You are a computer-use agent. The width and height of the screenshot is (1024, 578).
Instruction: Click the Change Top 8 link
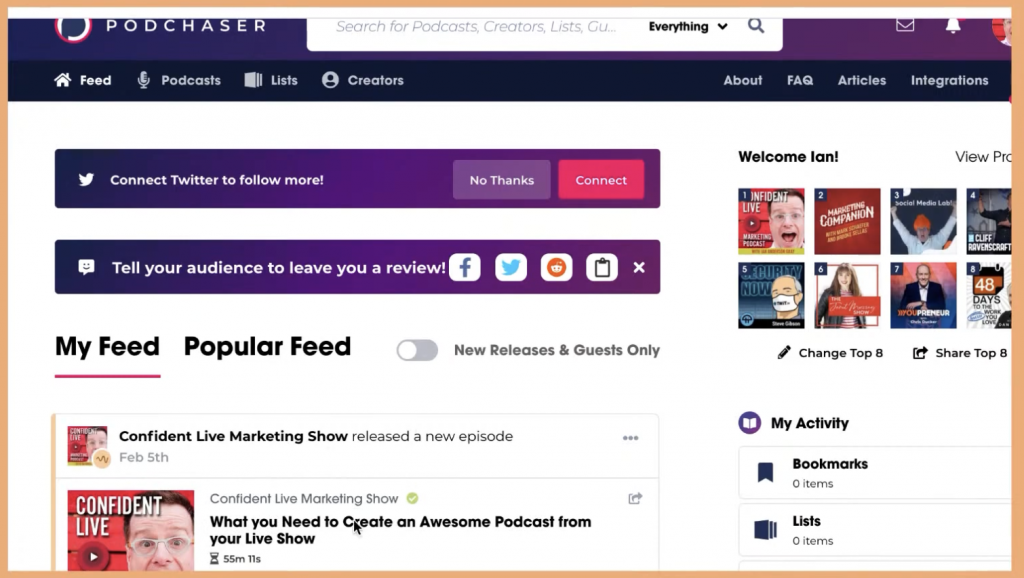(830, 353)
